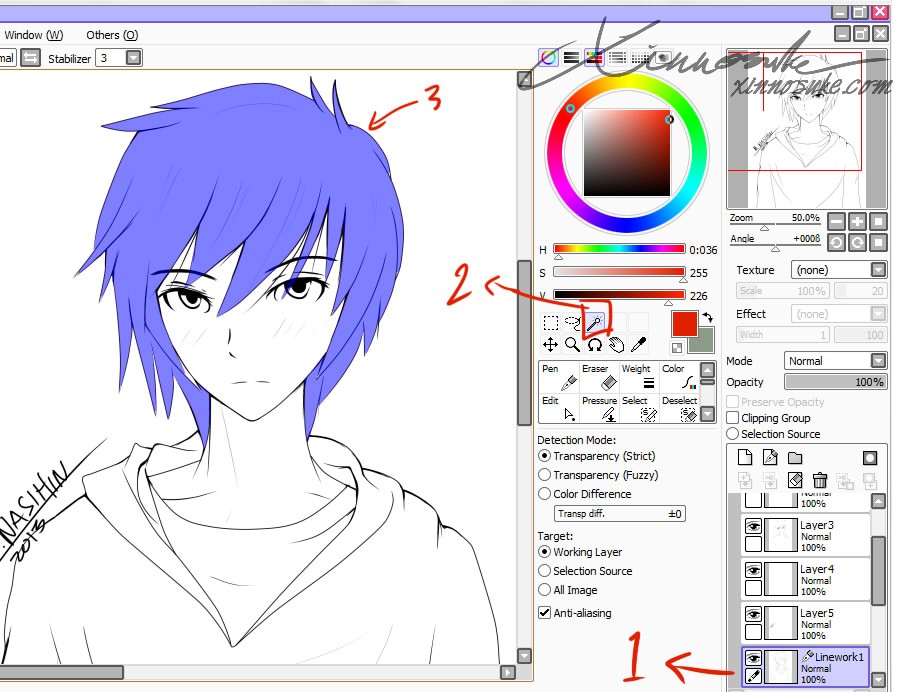Select the Layer4 layer row
This screenshot has height=692, width=902.
805,579
